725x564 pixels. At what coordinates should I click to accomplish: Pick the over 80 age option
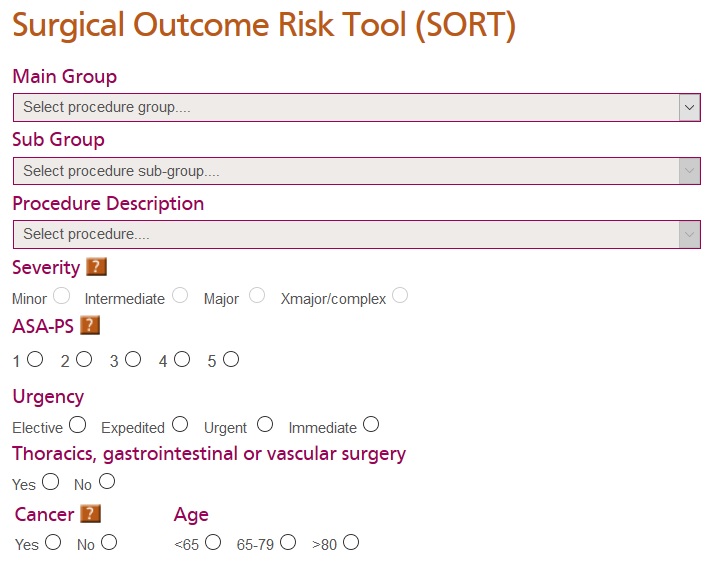point(351,542)
